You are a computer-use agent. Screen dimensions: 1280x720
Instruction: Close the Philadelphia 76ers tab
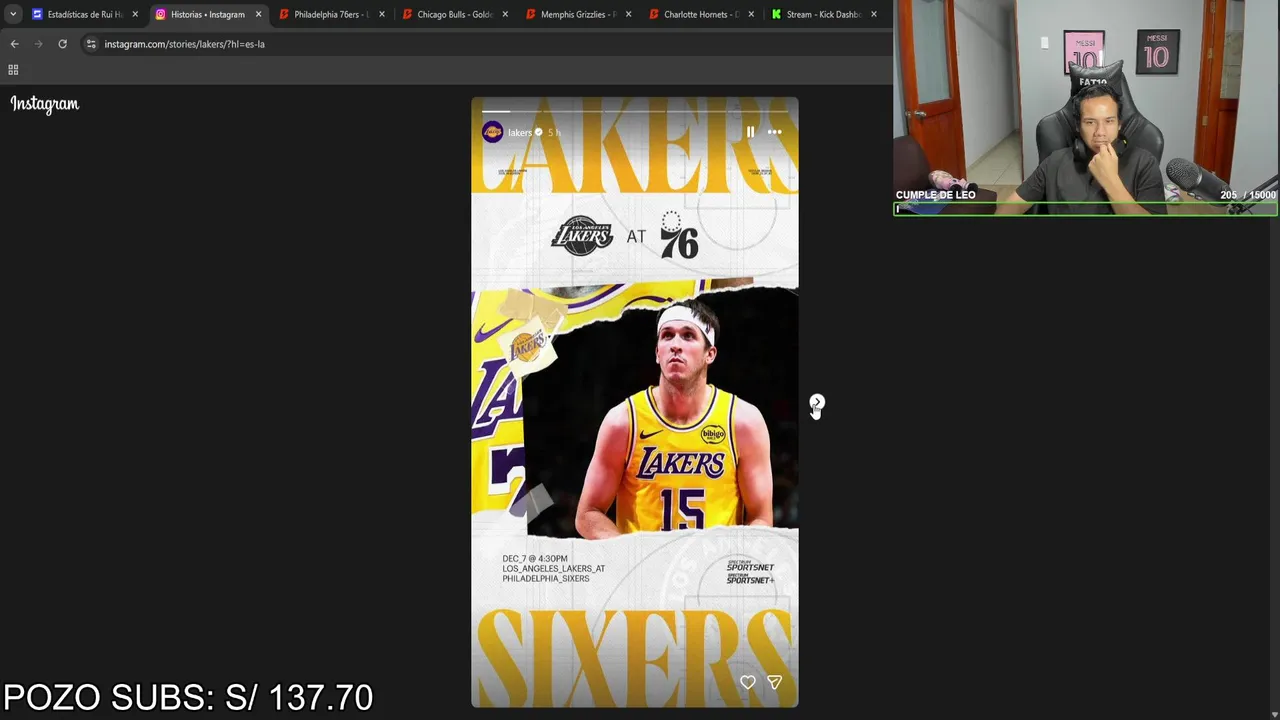[x=382, y=14]
